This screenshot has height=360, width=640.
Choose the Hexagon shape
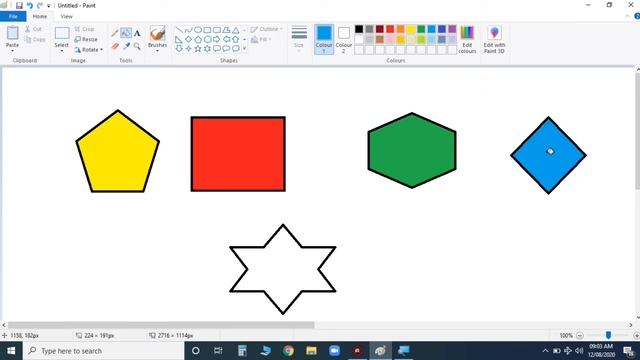click(x=207, y=40)
